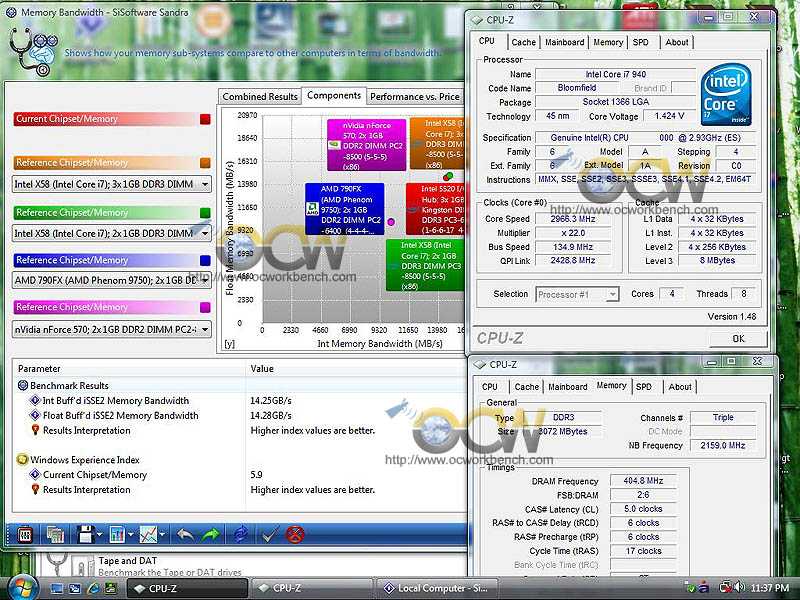Click the stethoscope logo in Sandra's header
Screen dimensions: 800x600
(x=32, y=52)
